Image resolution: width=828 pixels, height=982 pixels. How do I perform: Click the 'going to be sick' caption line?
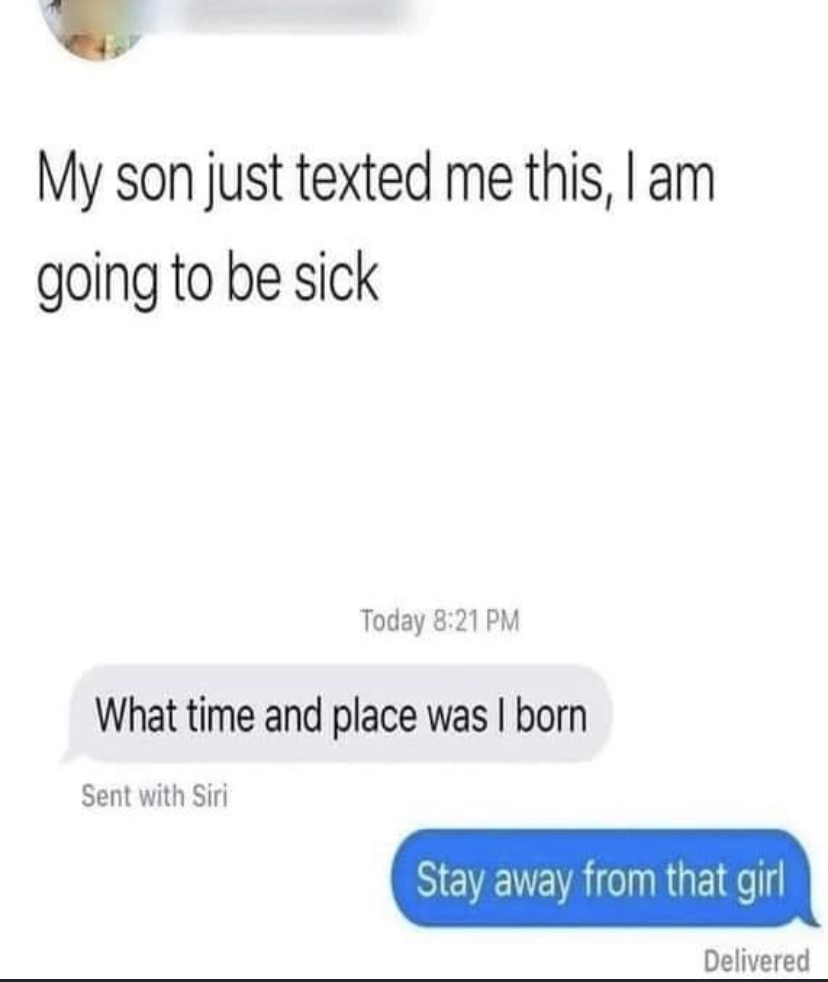[207, 279]
